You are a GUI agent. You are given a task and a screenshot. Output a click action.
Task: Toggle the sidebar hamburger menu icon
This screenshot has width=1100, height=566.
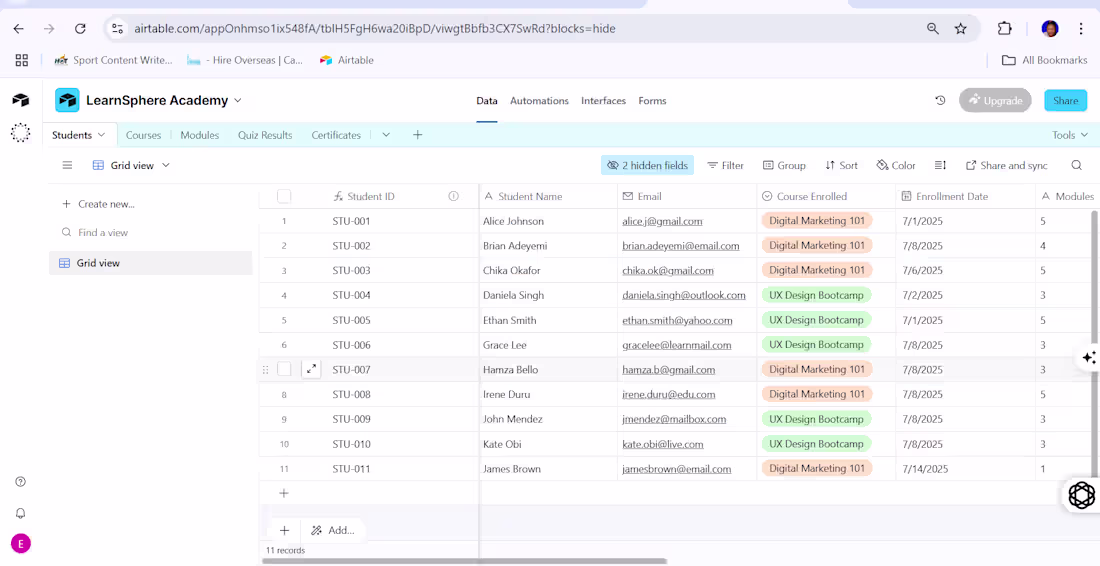(x=67, y=166)
